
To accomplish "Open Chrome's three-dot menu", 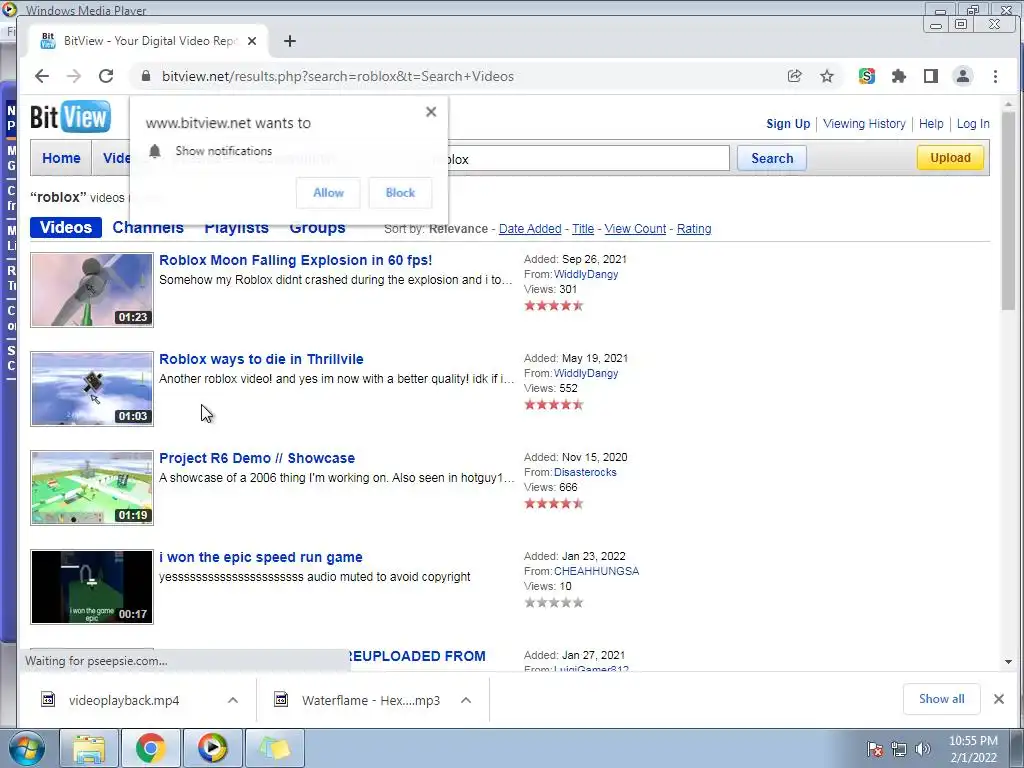I will coord(995,76).
